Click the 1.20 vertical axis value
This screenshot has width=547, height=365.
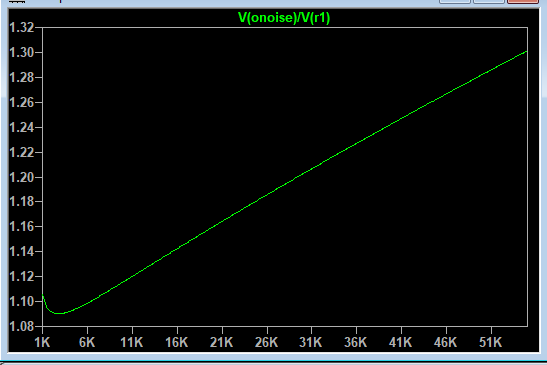[21, 177]
